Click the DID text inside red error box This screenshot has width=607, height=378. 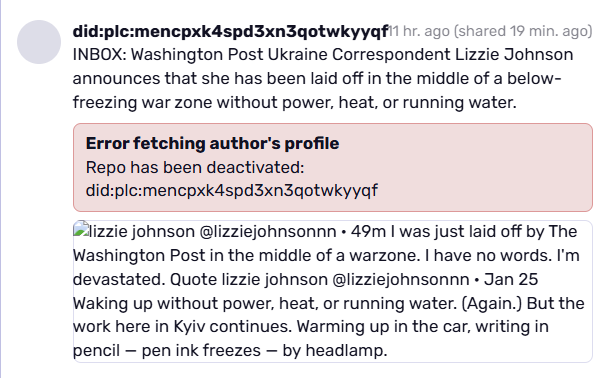point(231,191)
